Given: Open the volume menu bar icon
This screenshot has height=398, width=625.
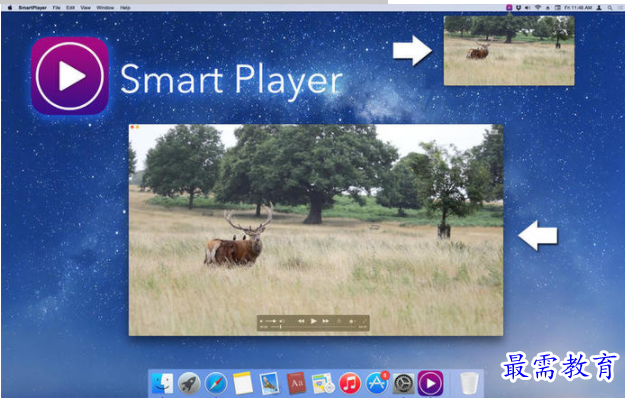Looking at the screenshot, I should pos(527,8).
